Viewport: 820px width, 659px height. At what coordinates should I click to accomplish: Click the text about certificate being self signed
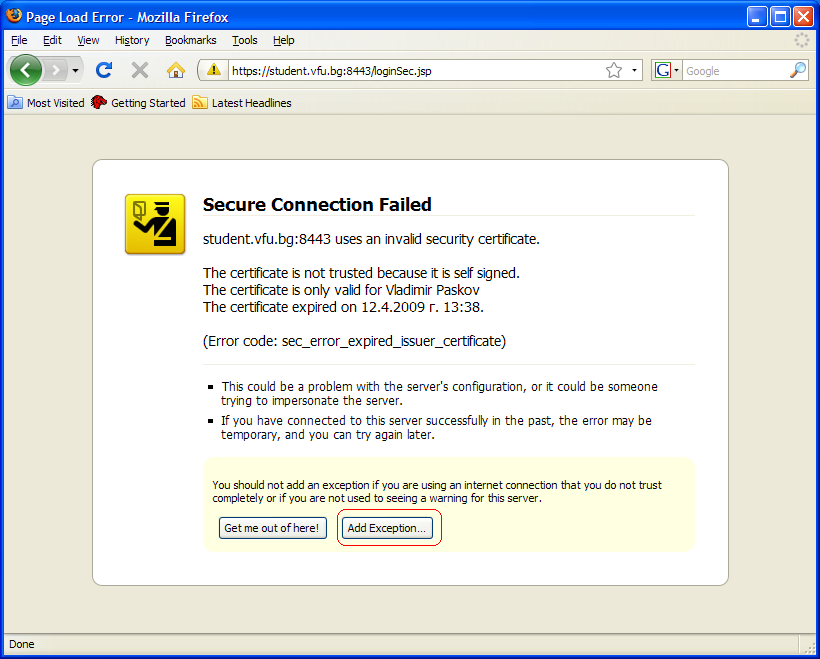361,273
